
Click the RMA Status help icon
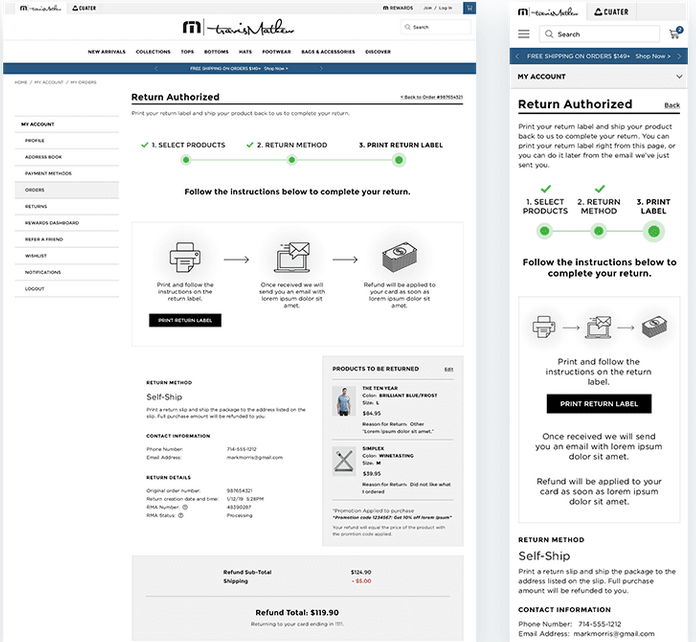pos(181,515)
